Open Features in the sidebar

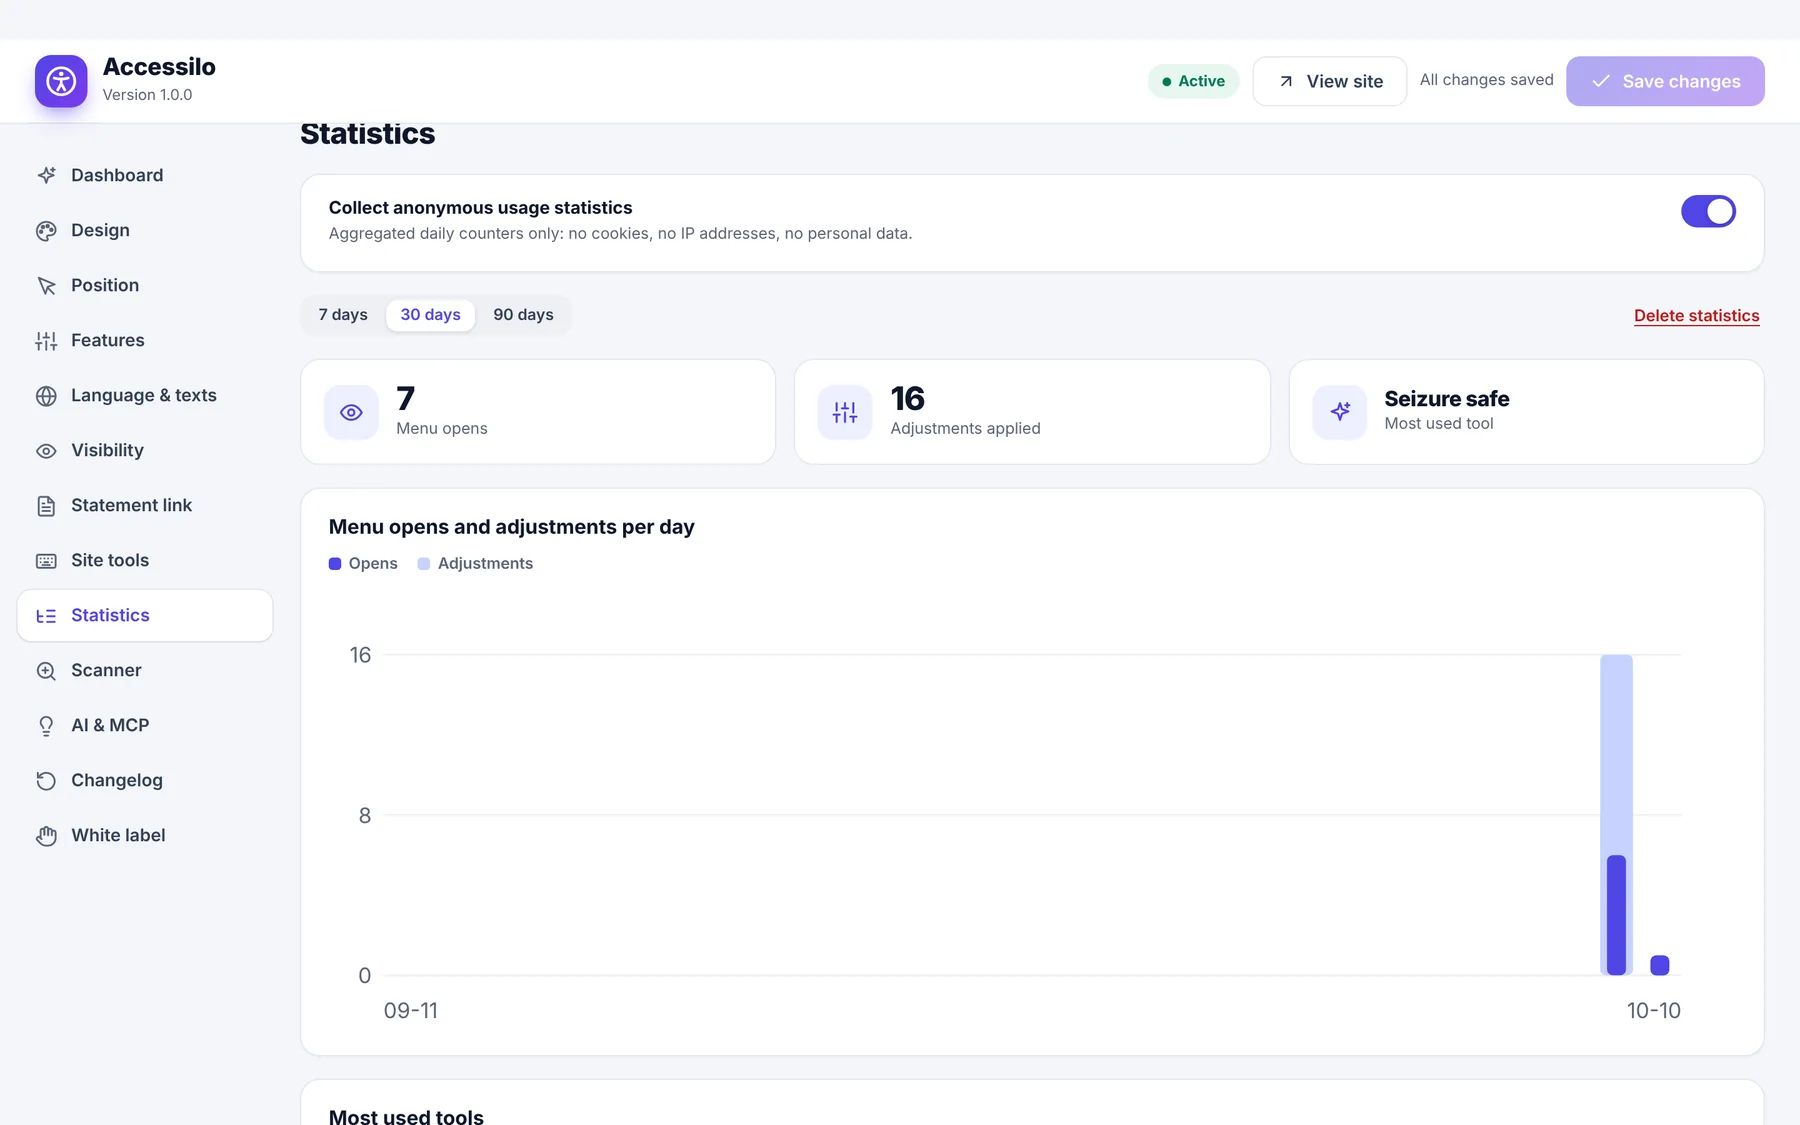click(145, 340)
